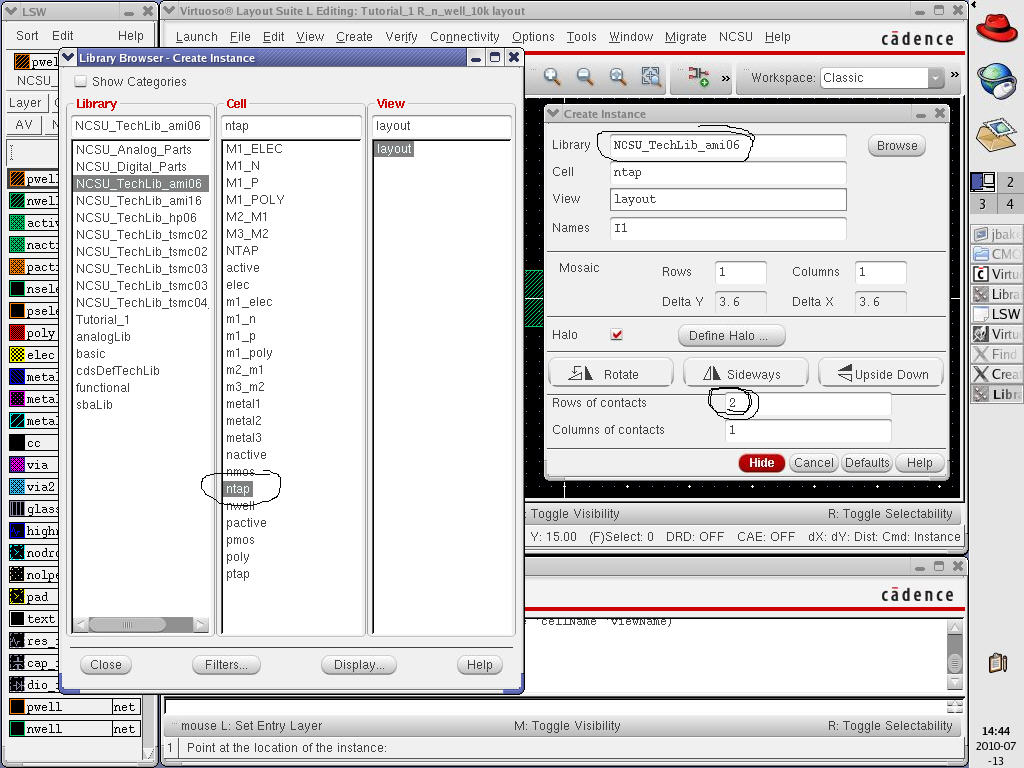Screen dimensions: 1024x768
Task: Open the Verify menu
Action: [401, 37]
